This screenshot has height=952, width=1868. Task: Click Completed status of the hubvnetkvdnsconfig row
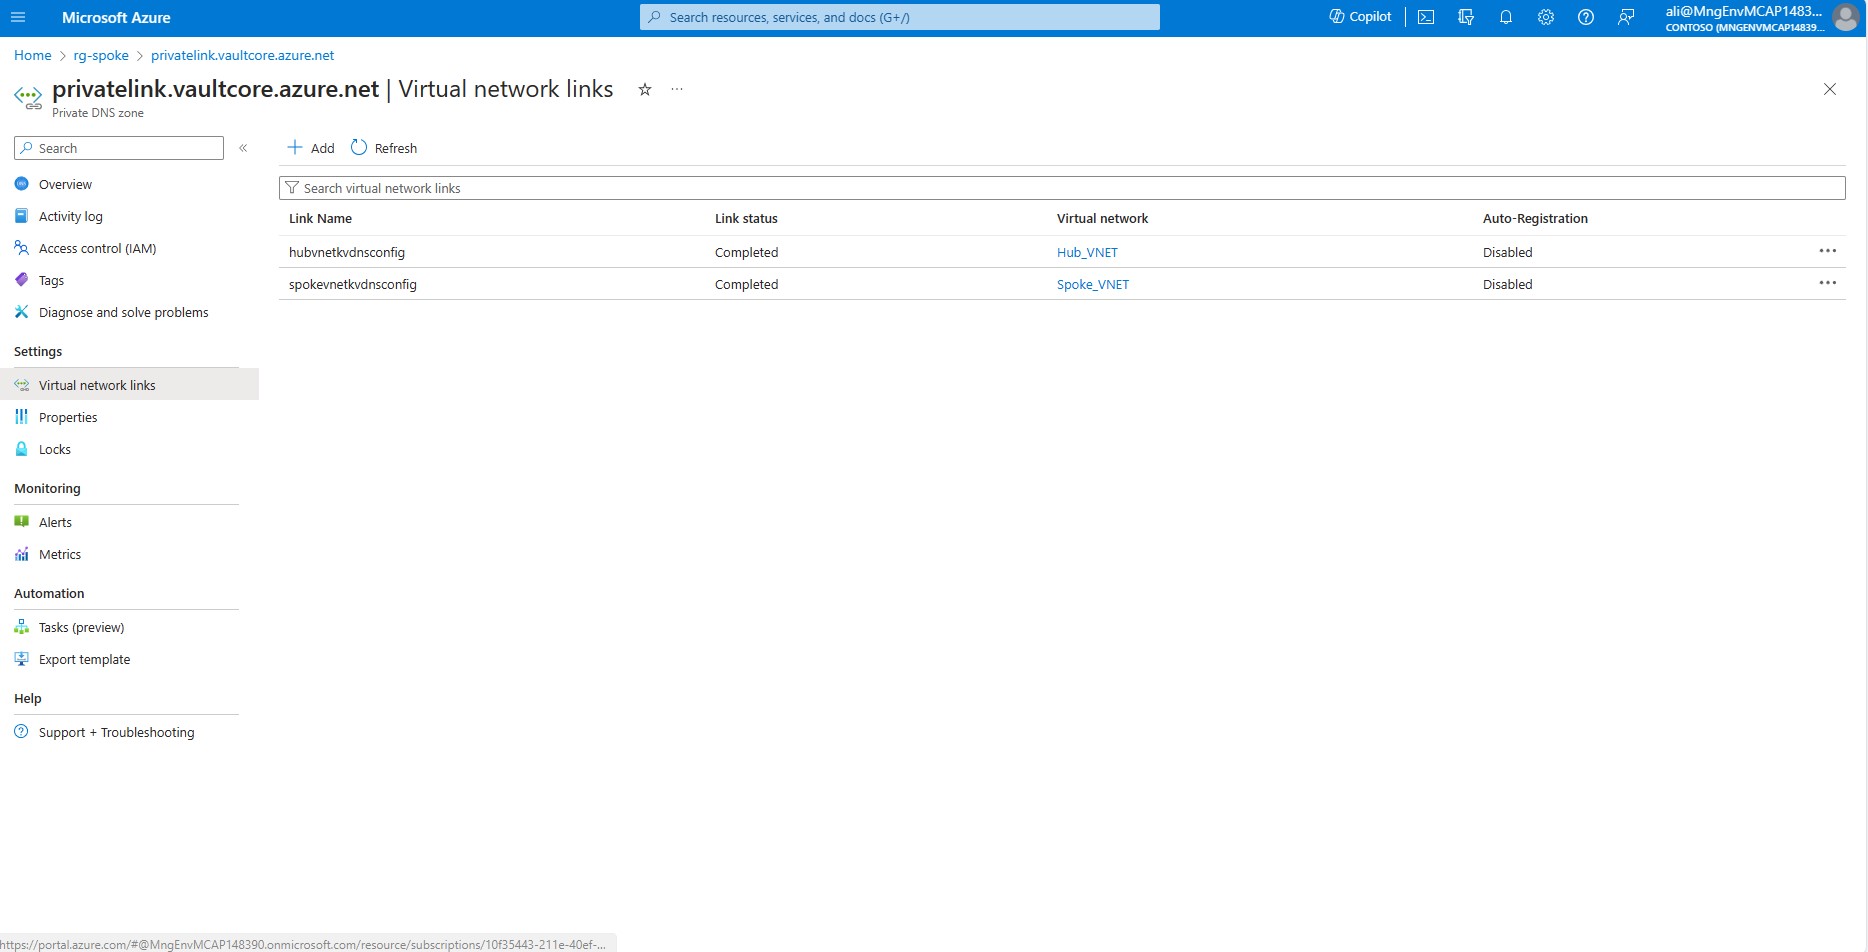click(746, 252)
